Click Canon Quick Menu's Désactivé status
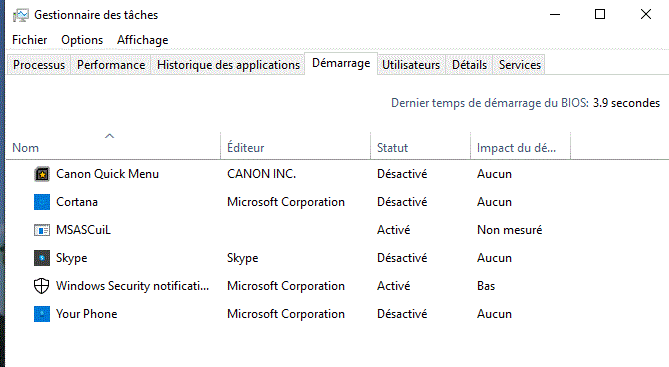 click(x=402, y=174)
